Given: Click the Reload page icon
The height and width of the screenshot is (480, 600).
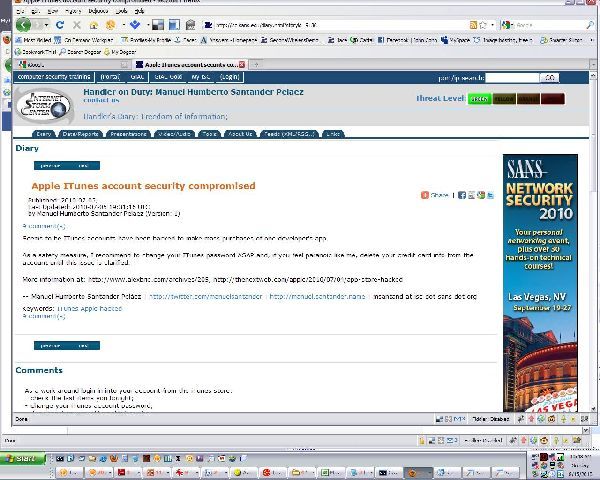Looking at the screenshot, I should (x=60, y=24).
